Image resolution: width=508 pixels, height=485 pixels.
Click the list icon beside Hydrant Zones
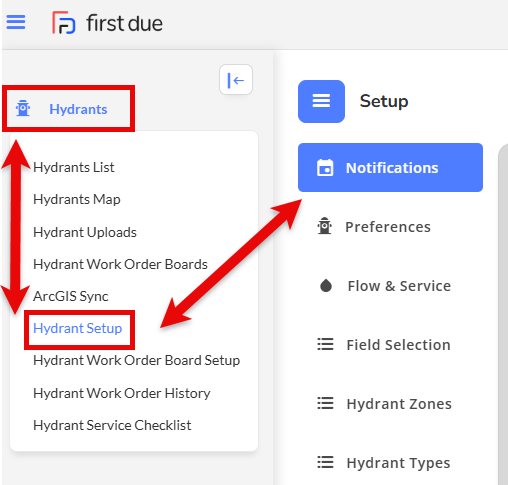325,403
